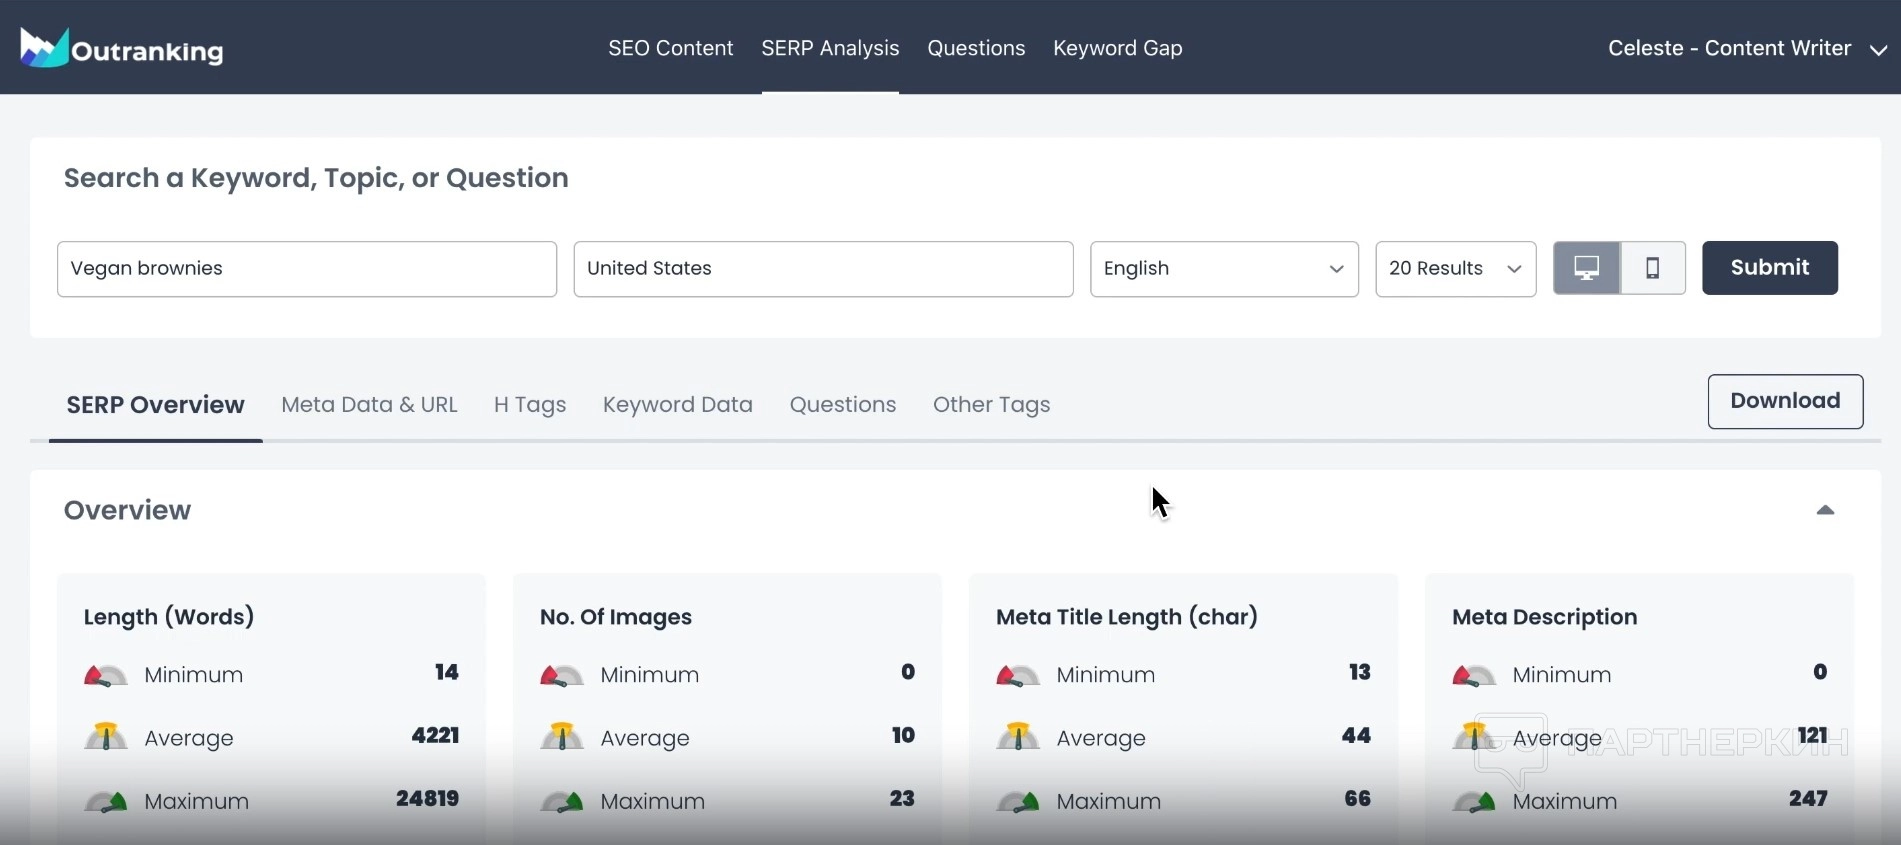Image resolution: width=1901 pixels, height=845 pixels.
Task: Click yellow gauge icon for Meta Title Average
Action: 1017,738
